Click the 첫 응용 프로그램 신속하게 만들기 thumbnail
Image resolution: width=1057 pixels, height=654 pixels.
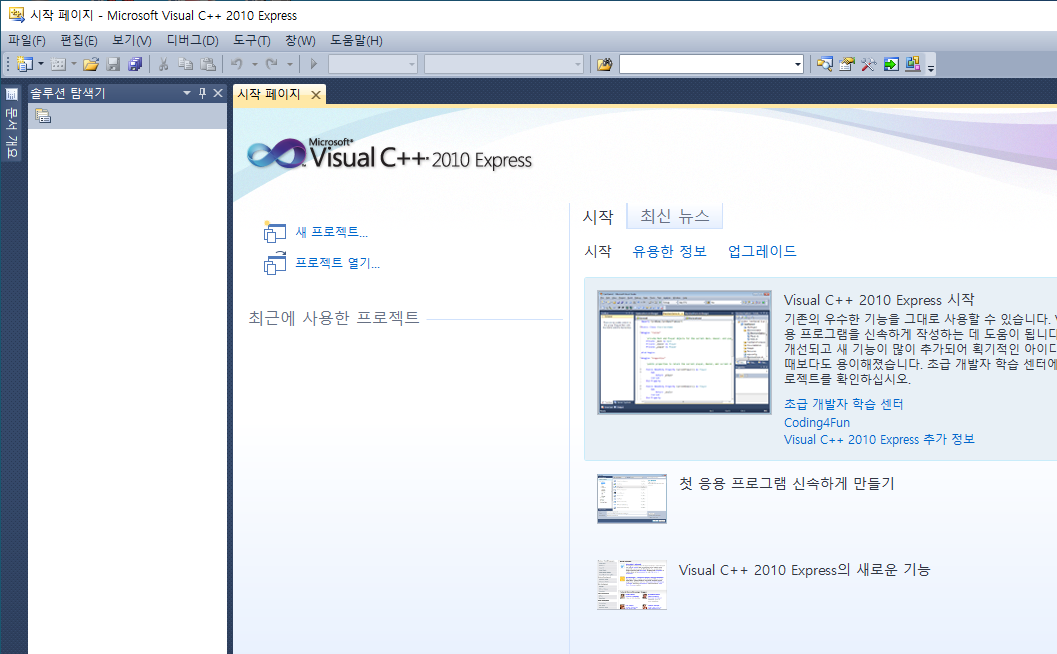[632, 498]
